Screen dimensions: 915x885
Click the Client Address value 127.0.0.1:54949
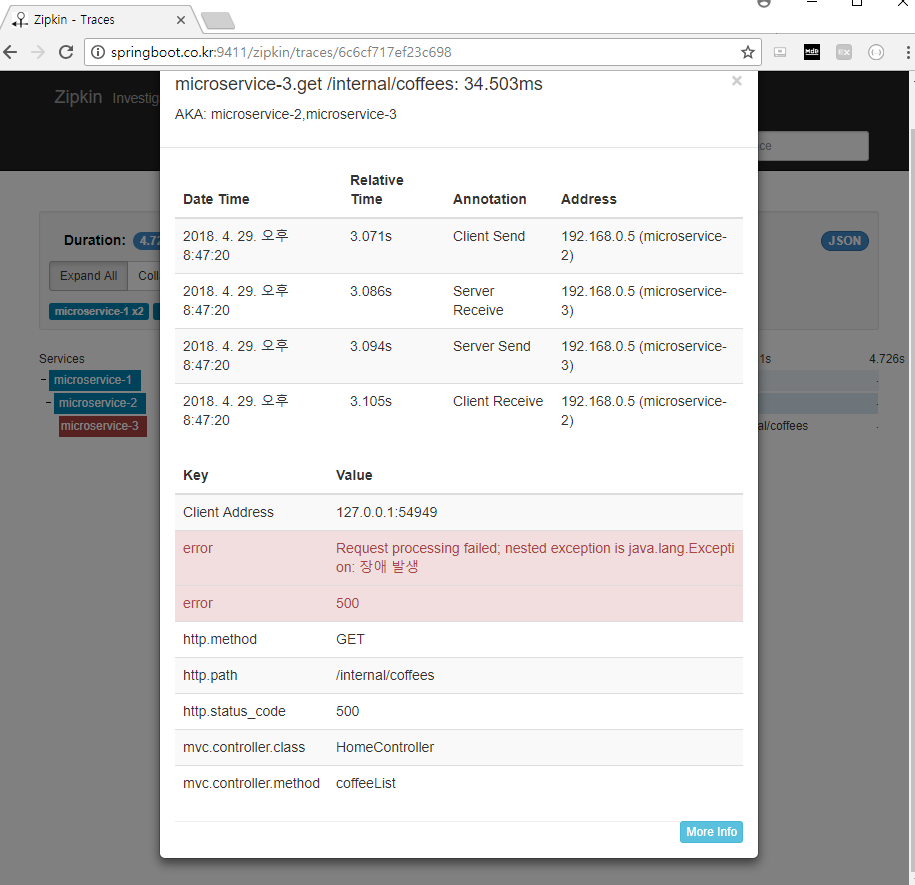[x=386, y=512]
